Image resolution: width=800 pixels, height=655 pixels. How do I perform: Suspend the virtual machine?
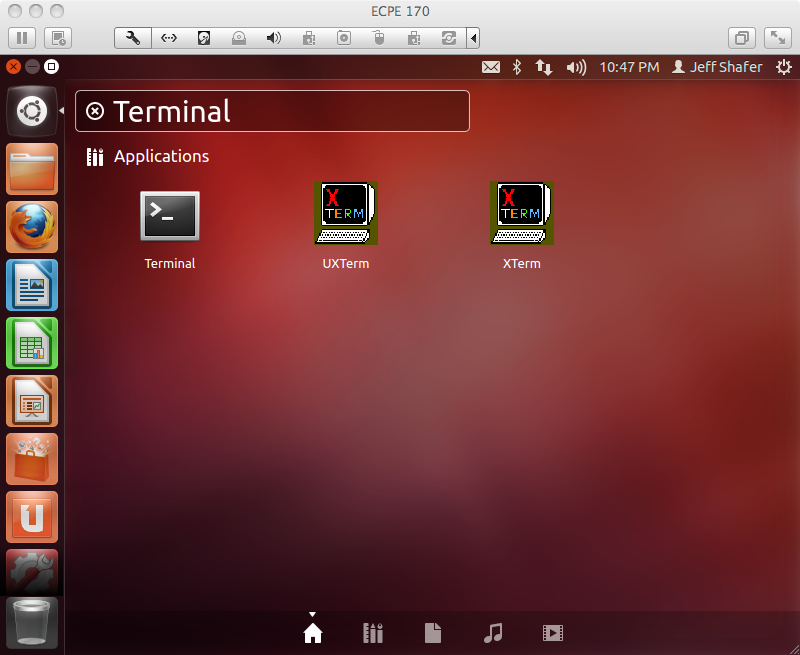pos(21,37)
